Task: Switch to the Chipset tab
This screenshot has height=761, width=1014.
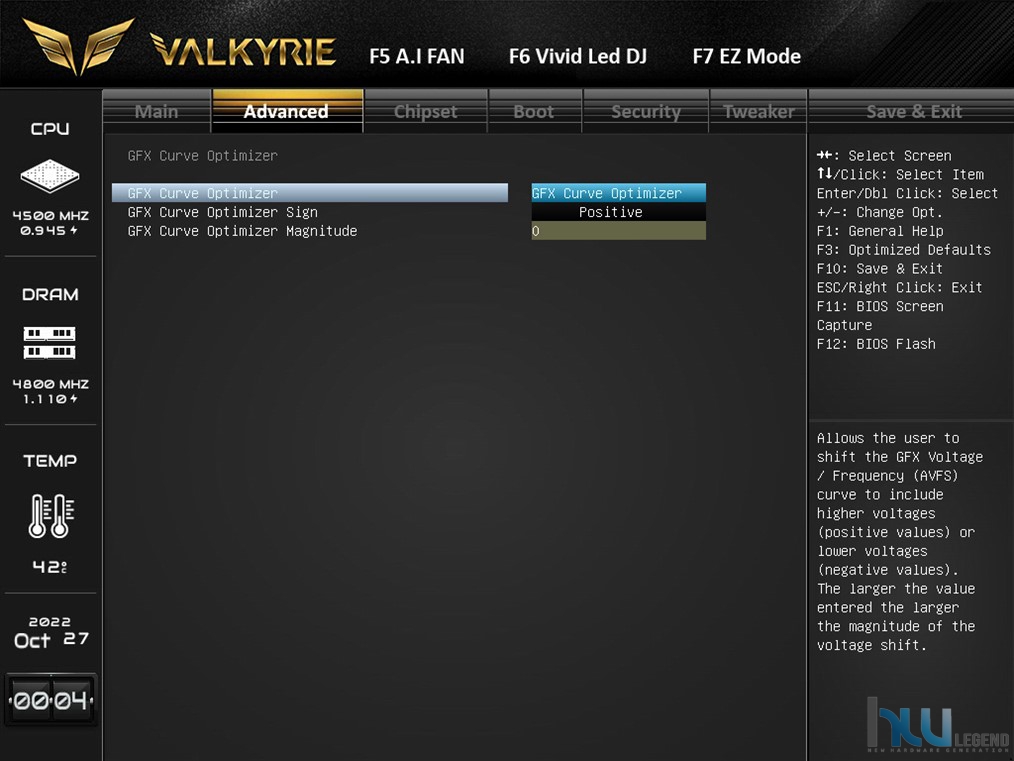Action: coord(426,111)
